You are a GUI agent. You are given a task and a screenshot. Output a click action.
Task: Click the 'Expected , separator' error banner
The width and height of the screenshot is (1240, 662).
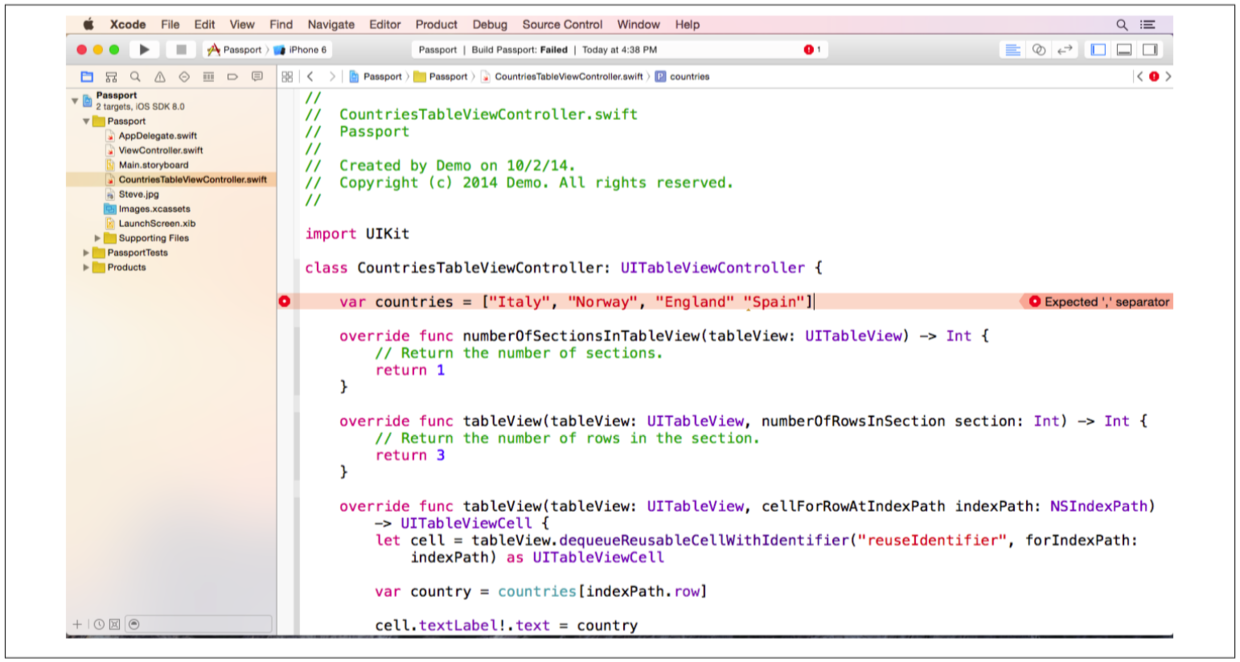(1098, 301)
